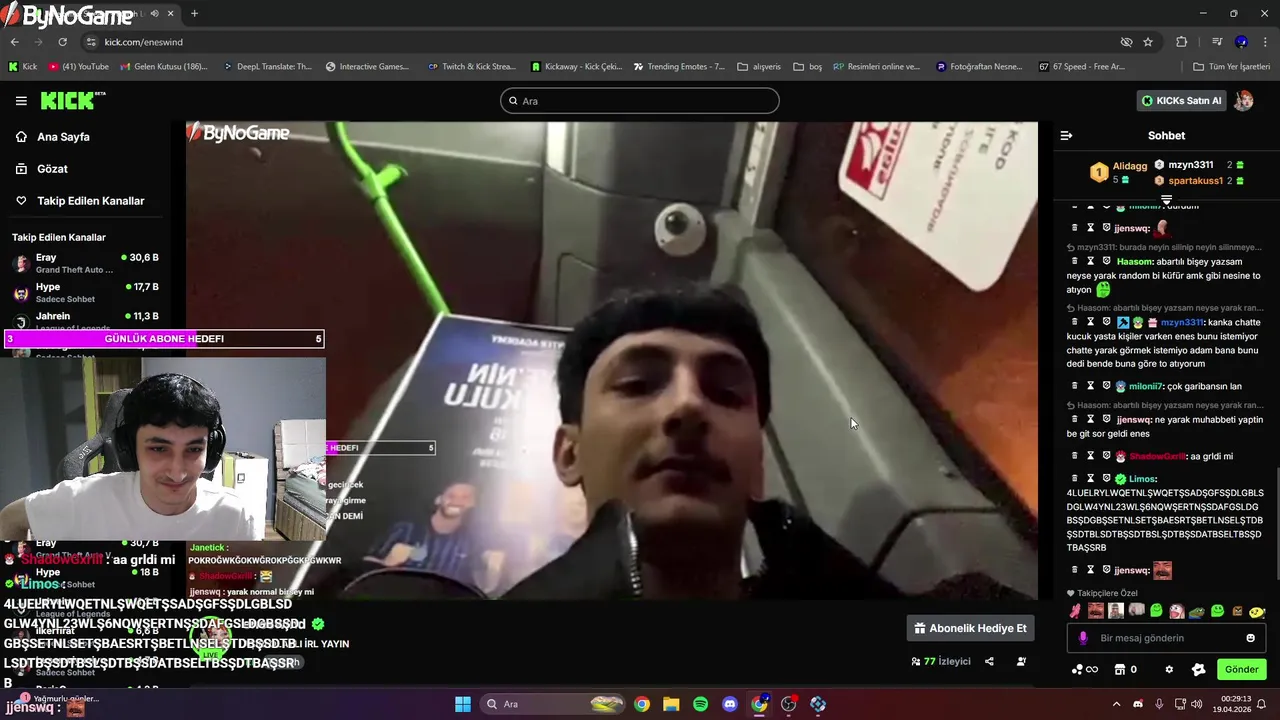Open Eray's channel in followed list
The image size is (1280, 720).
[85, 263]
